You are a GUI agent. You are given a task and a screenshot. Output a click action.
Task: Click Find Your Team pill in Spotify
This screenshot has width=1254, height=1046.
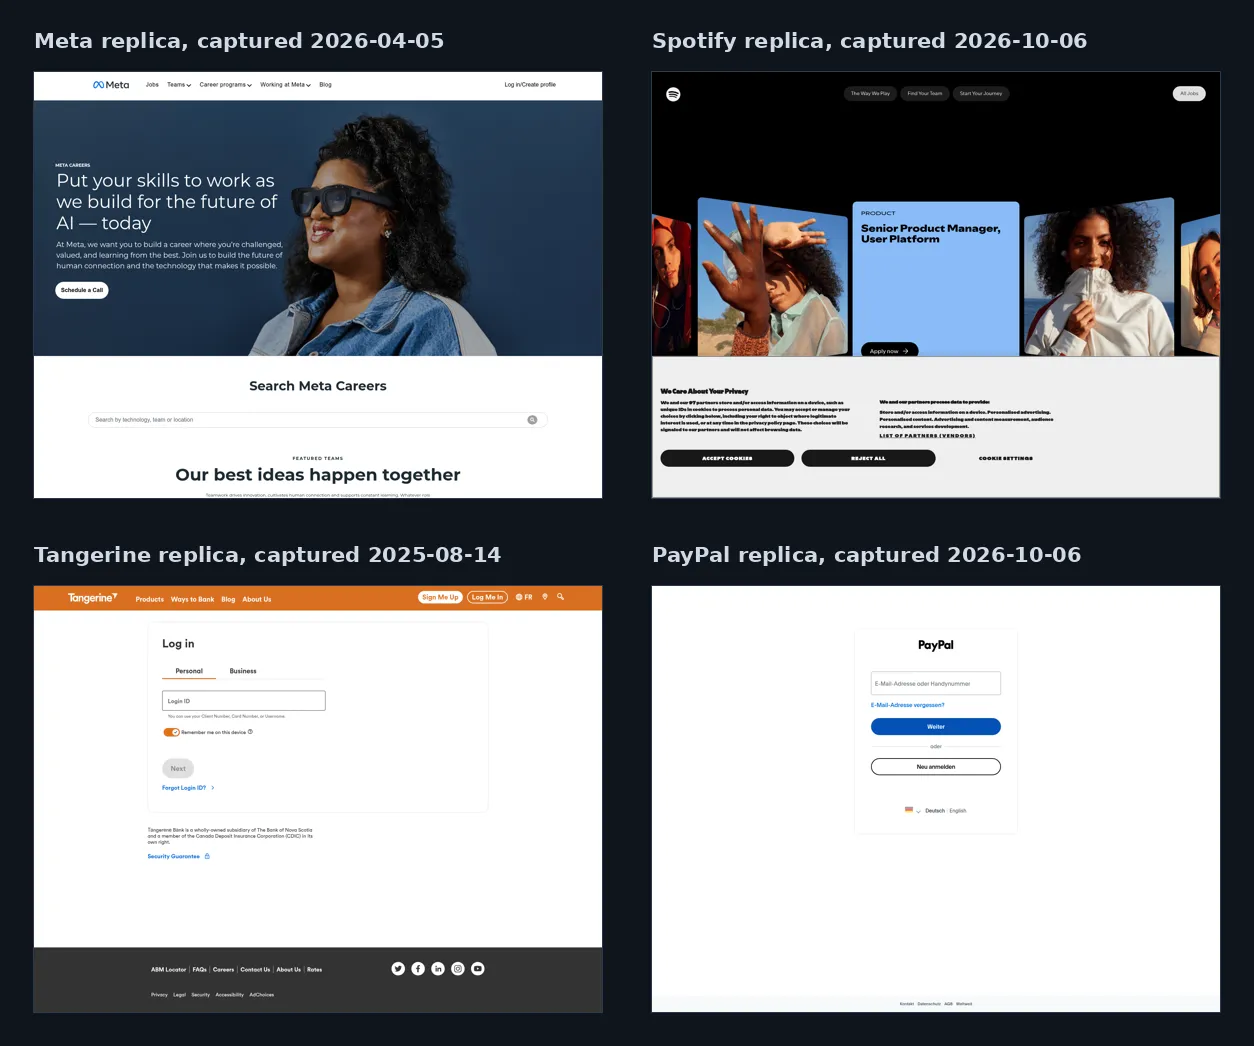(925, 94)
